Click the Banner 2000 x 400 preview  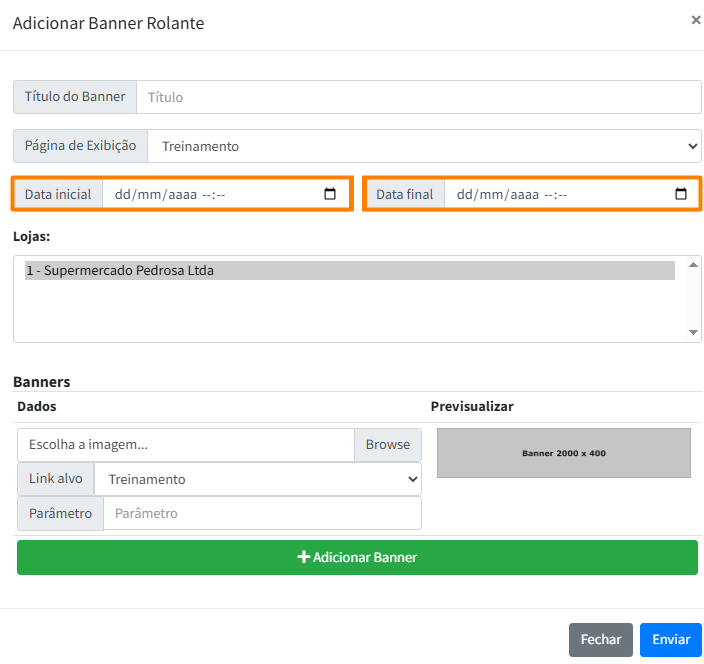pyautogui.click(x=563, y=453)
